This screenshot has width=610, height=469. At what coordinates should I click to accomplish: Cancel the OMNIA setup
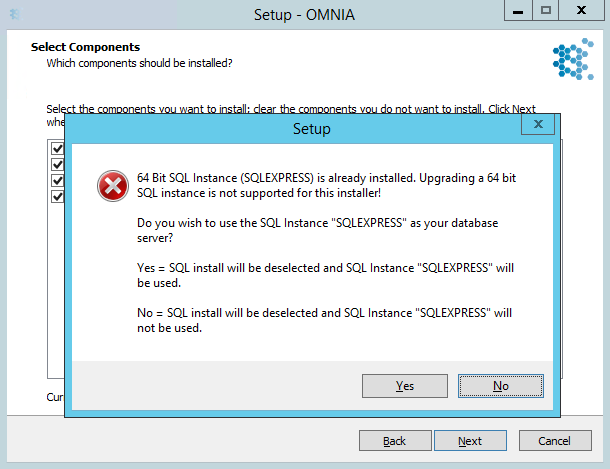(x=555, y=441)
